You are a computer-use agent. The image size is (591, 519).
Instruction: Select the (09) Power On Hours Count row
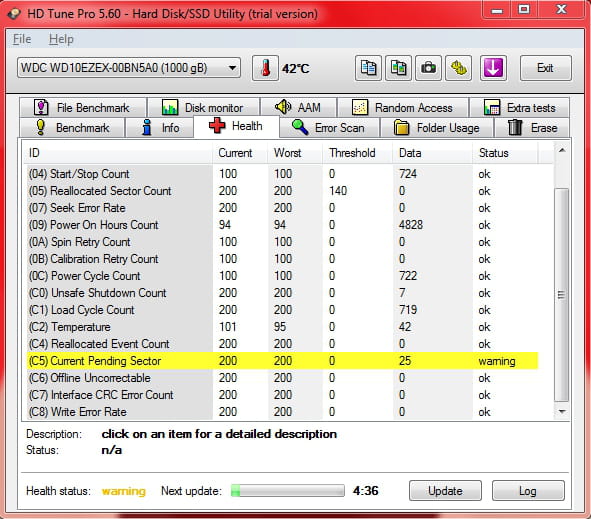pyautogui.click(x=281, y=225)
